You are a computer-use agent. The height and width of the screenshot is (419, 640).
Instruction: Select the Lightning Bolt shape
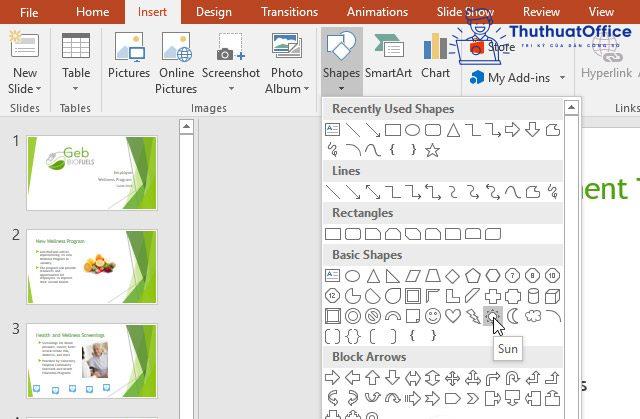(x=473, y=316)
